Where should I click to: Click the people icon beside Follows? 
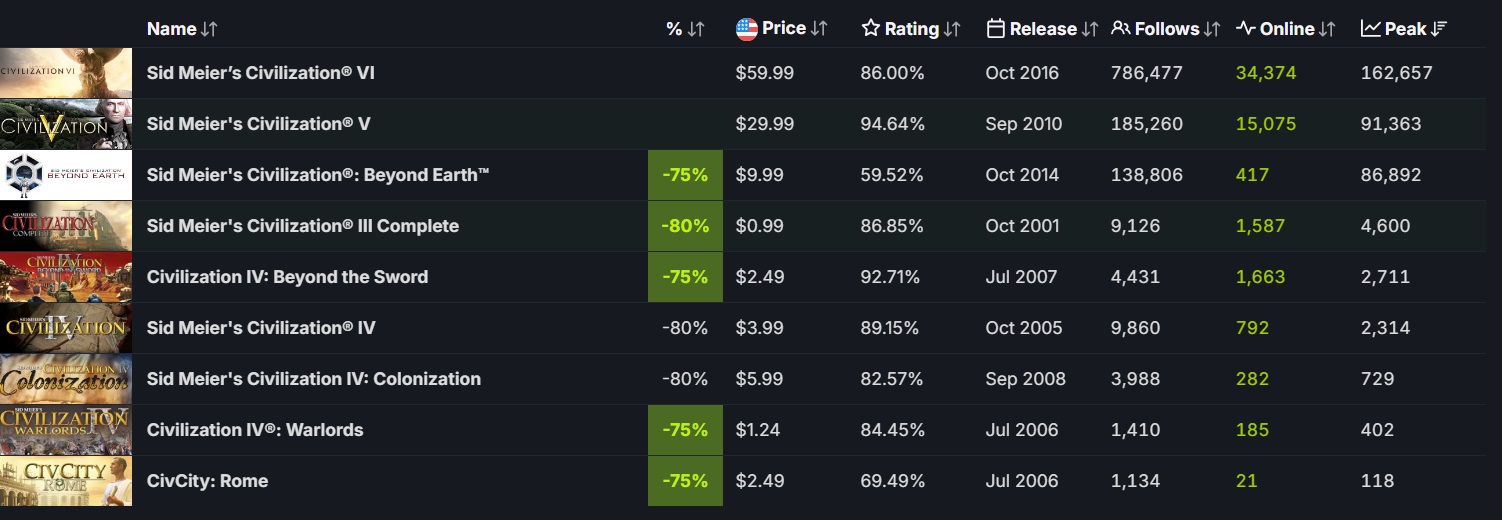(x=1120, y=29)
